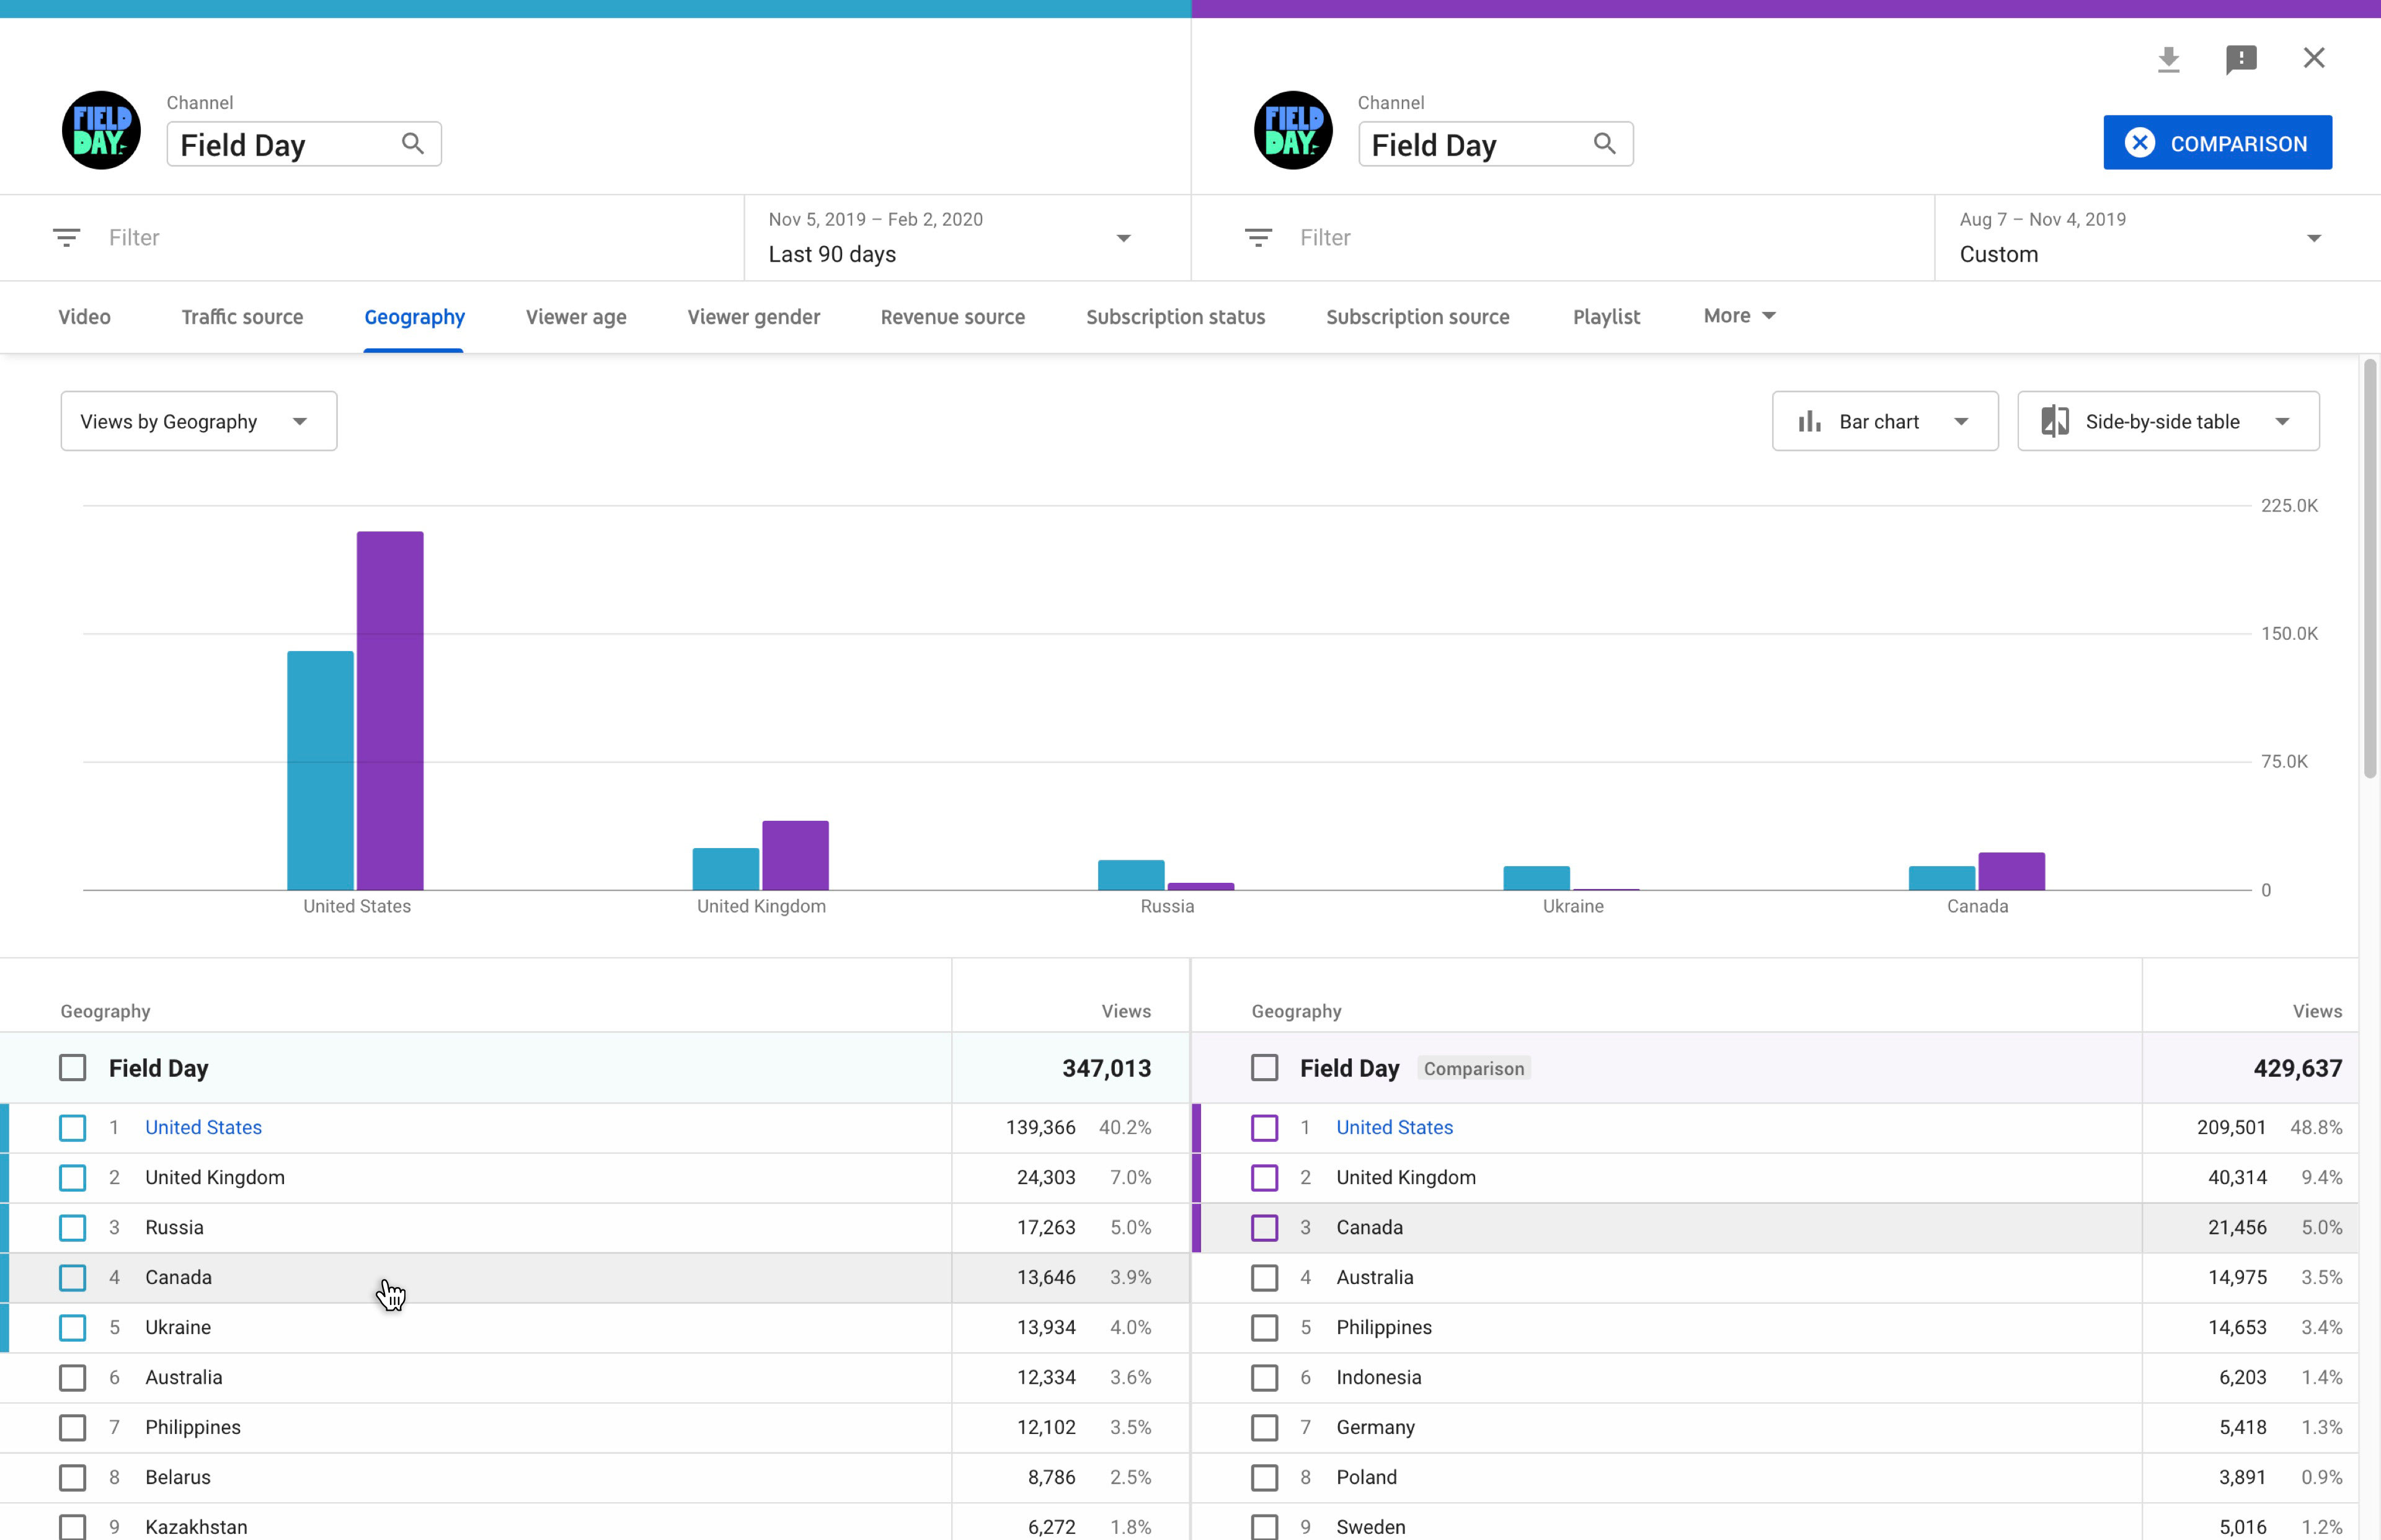Toggle the comparison Field Day total checkbox
The width and height of the screenshot is (2381, 1540).
click(x=1264, y=1068)
